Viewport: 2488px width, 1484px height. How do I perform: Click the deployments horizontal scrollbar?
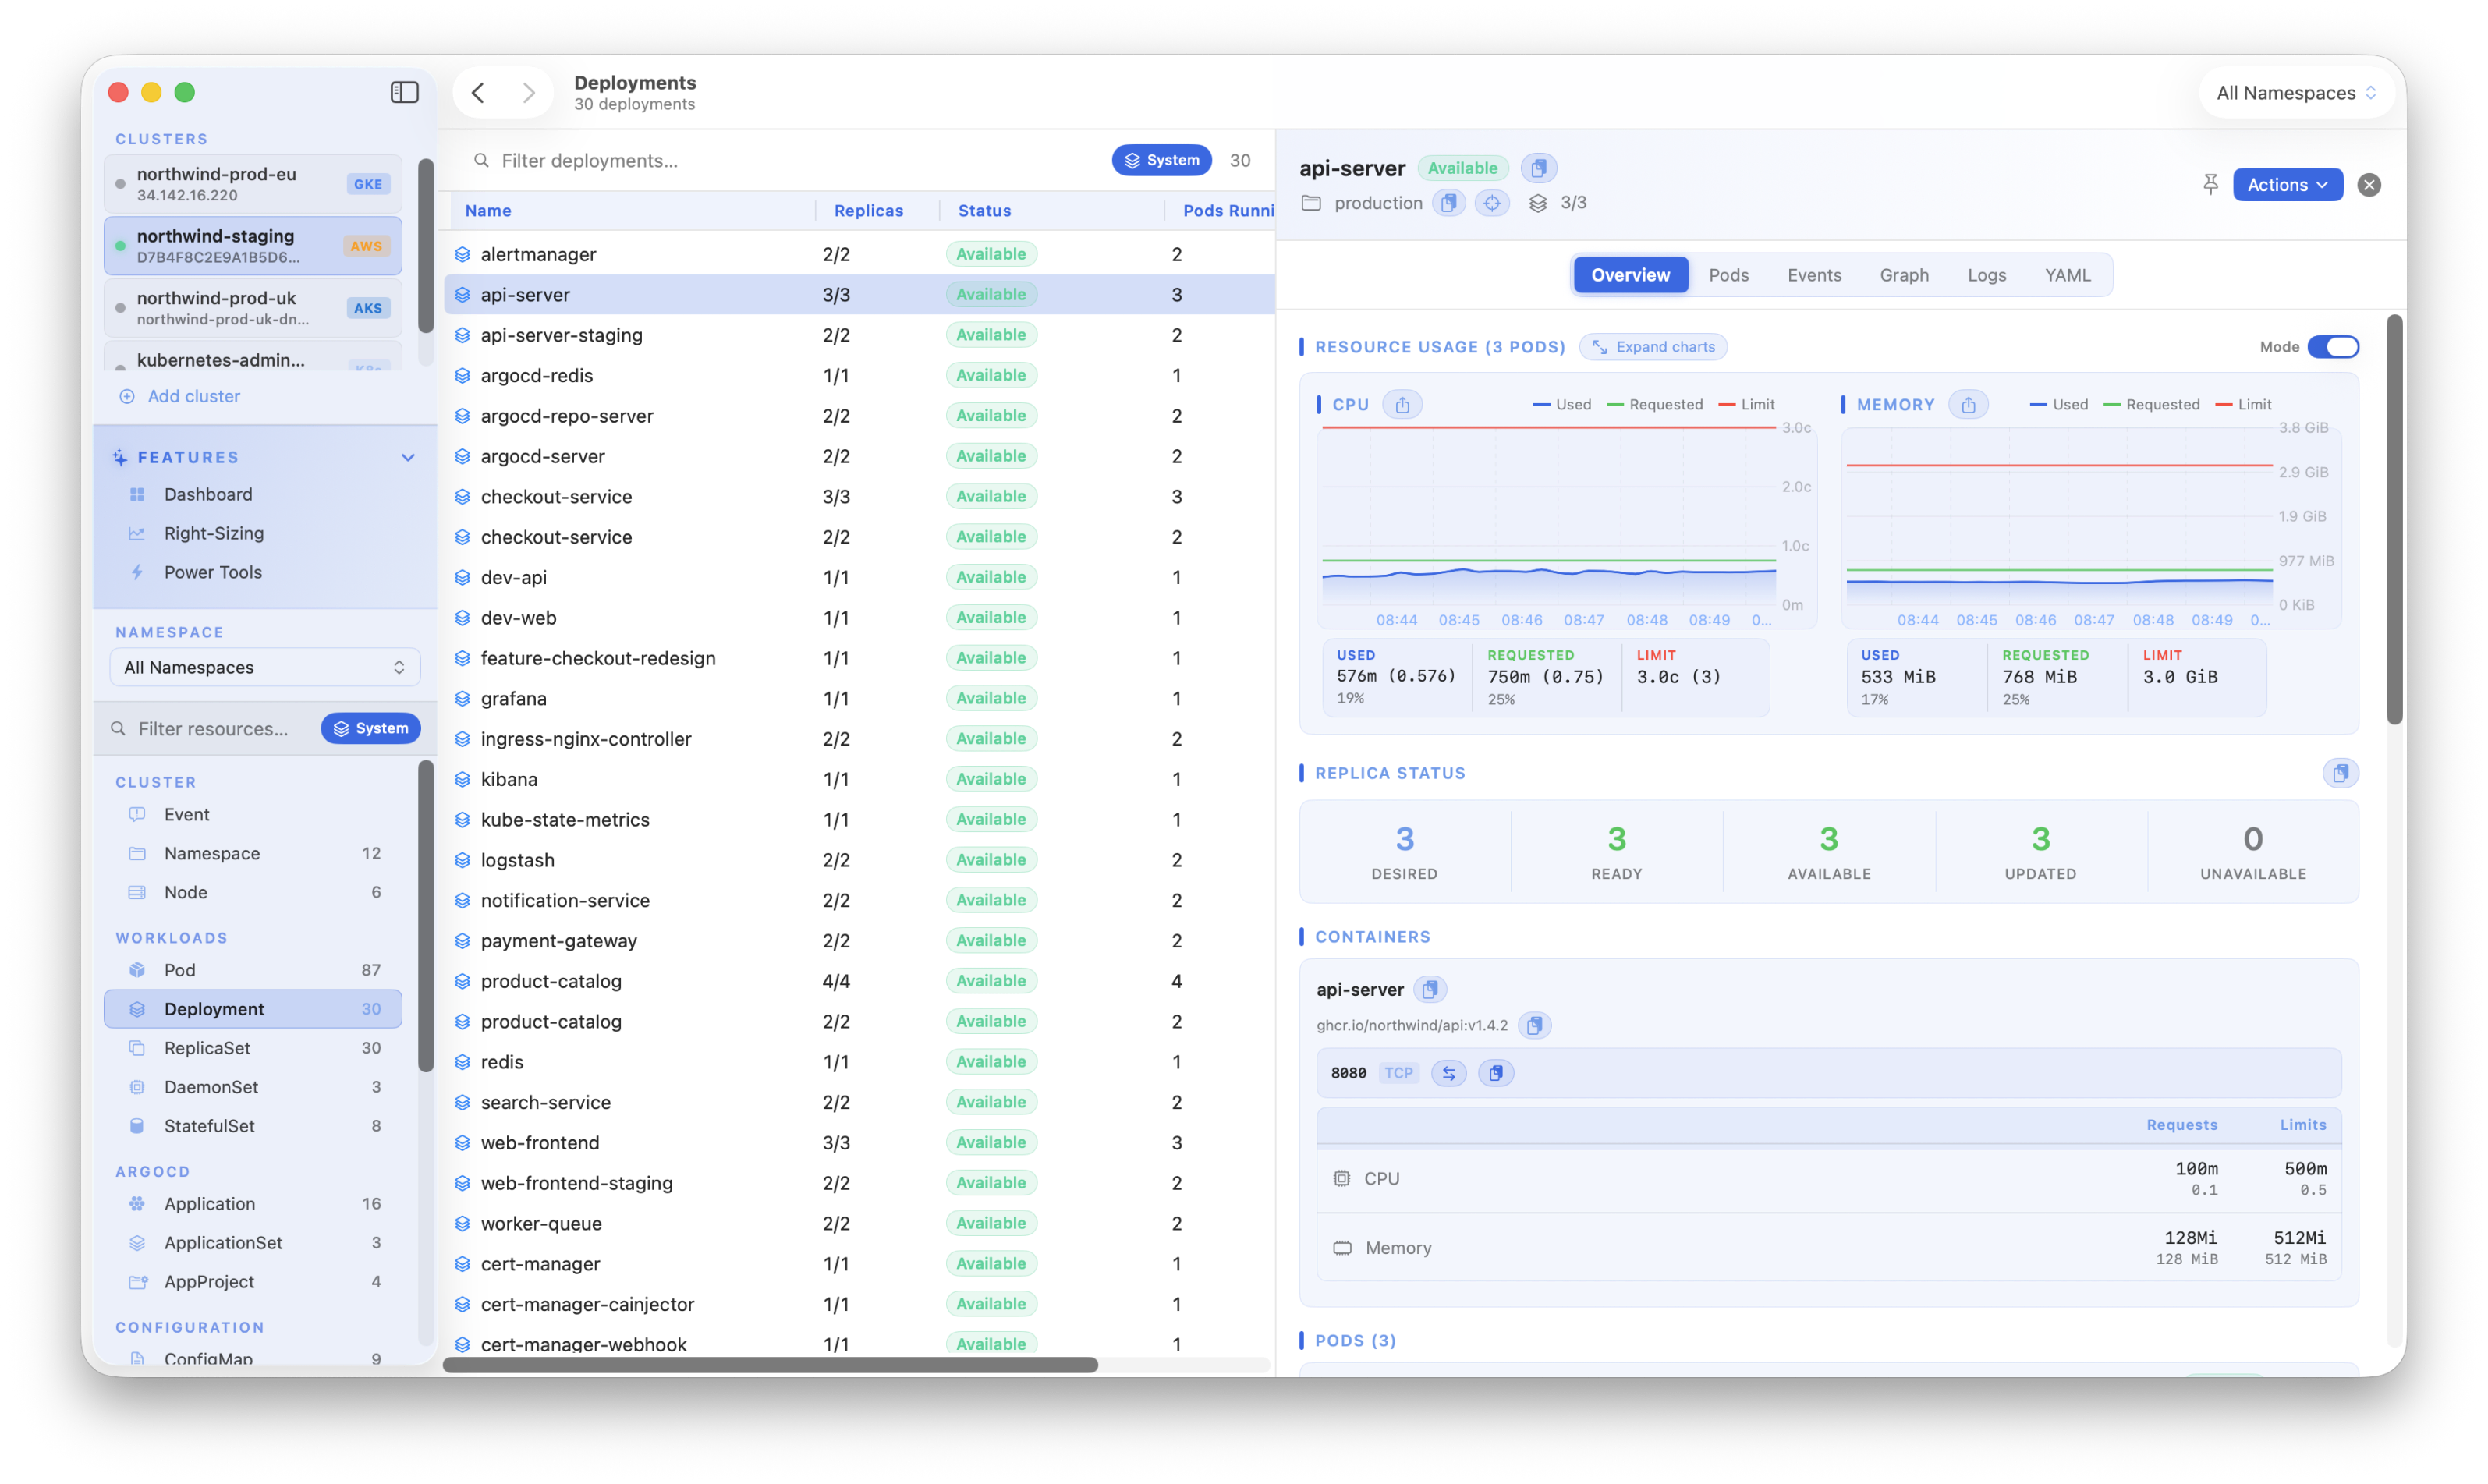coord(770,1365)
